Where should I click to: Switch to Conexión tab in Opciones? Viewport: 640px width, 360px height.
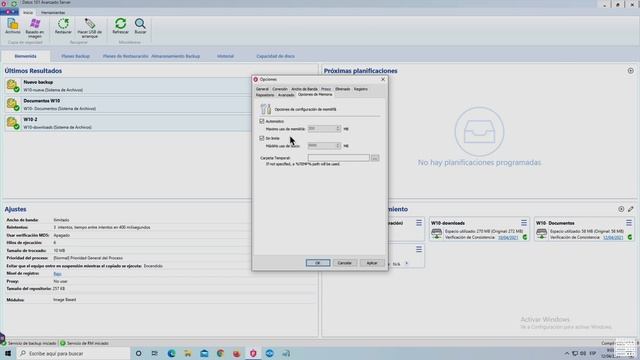tap(280, 89)
